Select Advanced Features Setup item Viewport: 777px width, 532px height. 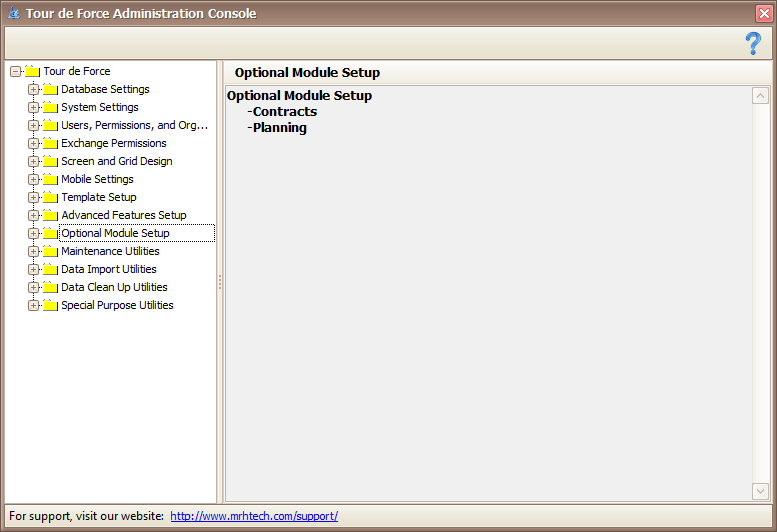124,215
